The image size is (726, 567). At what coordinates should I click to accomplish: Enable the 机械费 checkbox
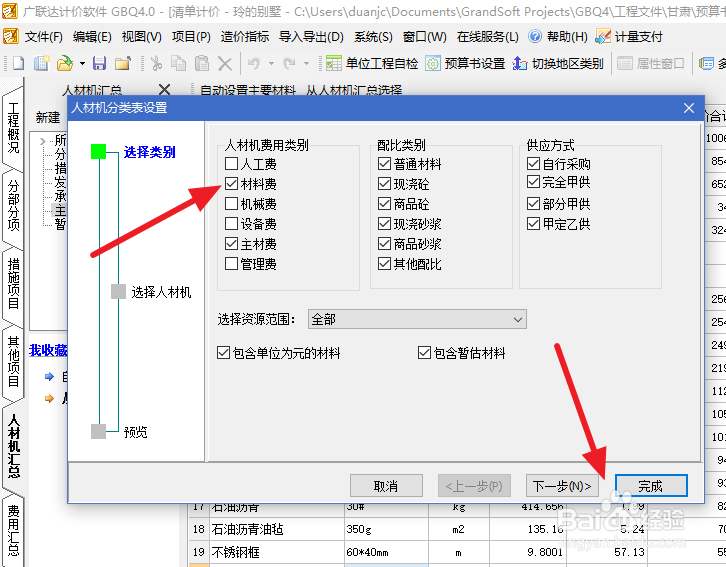coord(232,204)
